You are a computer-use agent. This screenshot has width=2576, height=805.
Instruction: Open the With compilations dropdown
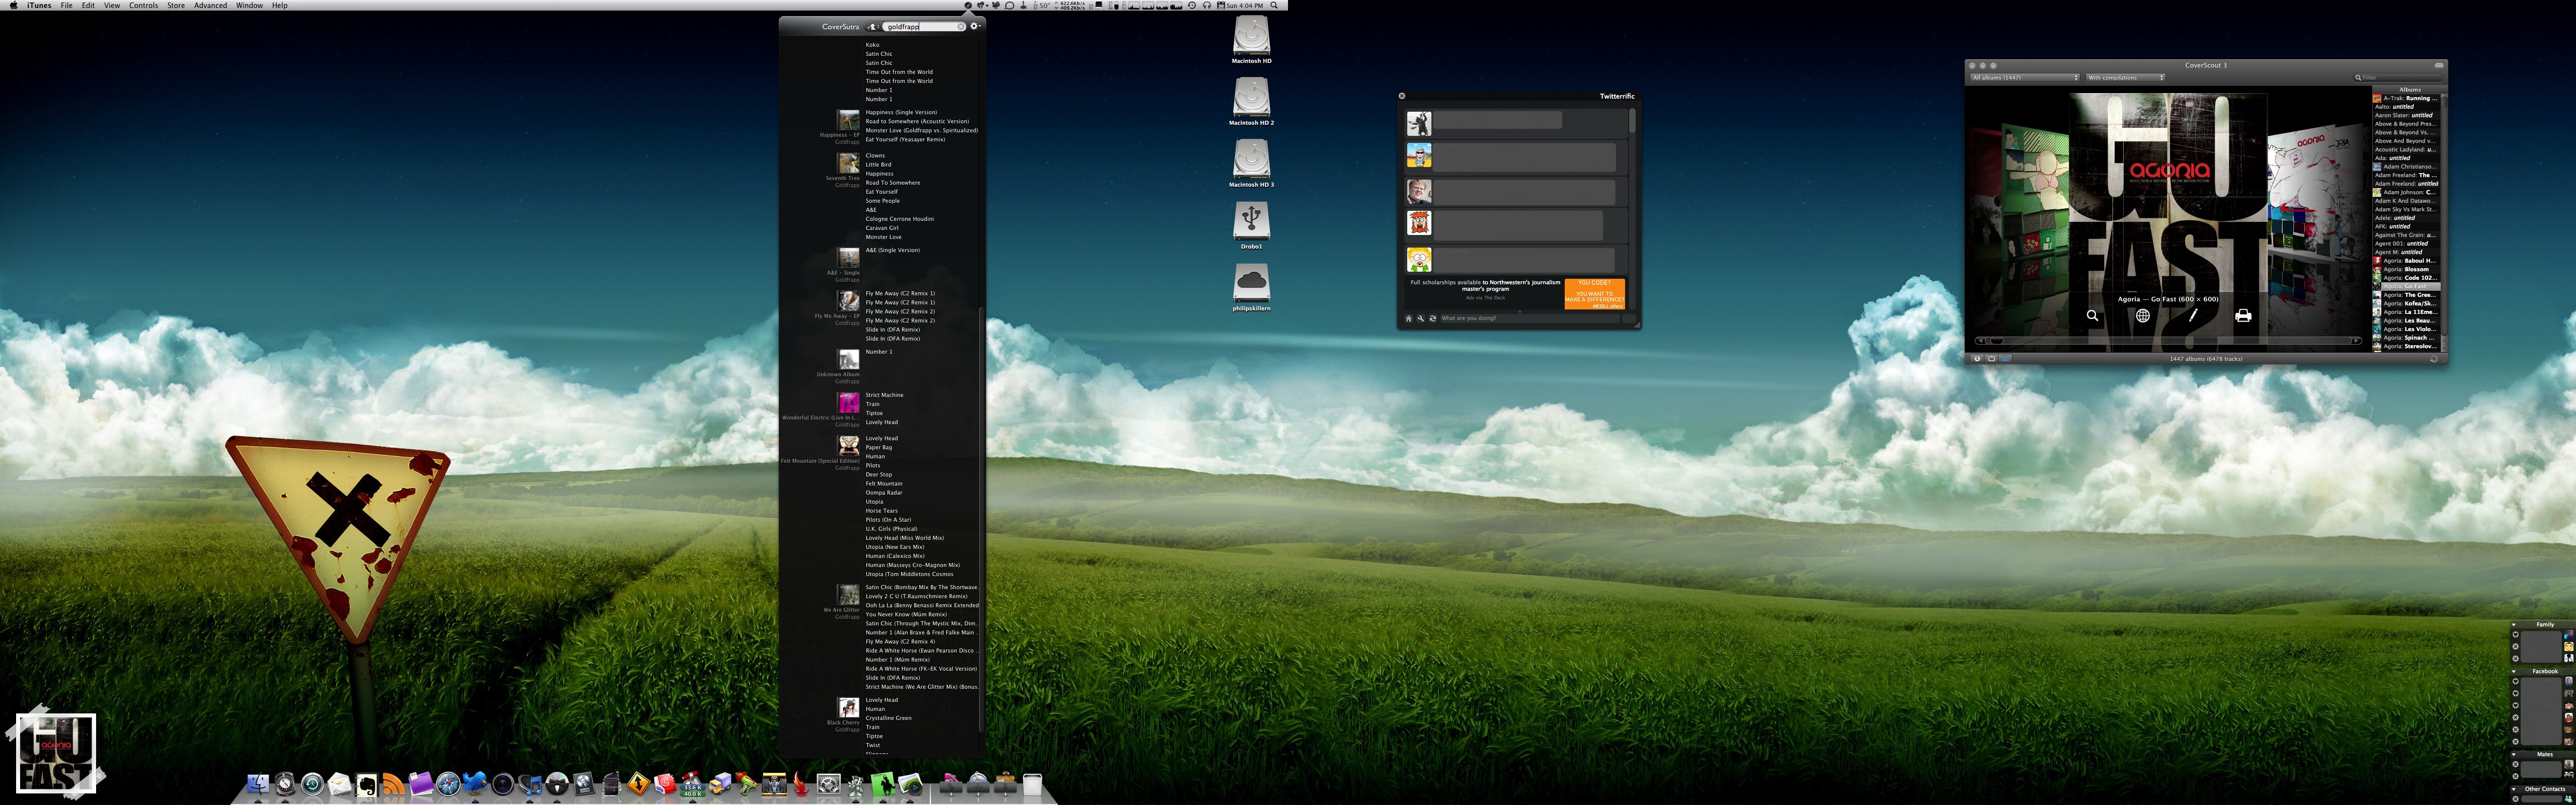pos(2126,77)
